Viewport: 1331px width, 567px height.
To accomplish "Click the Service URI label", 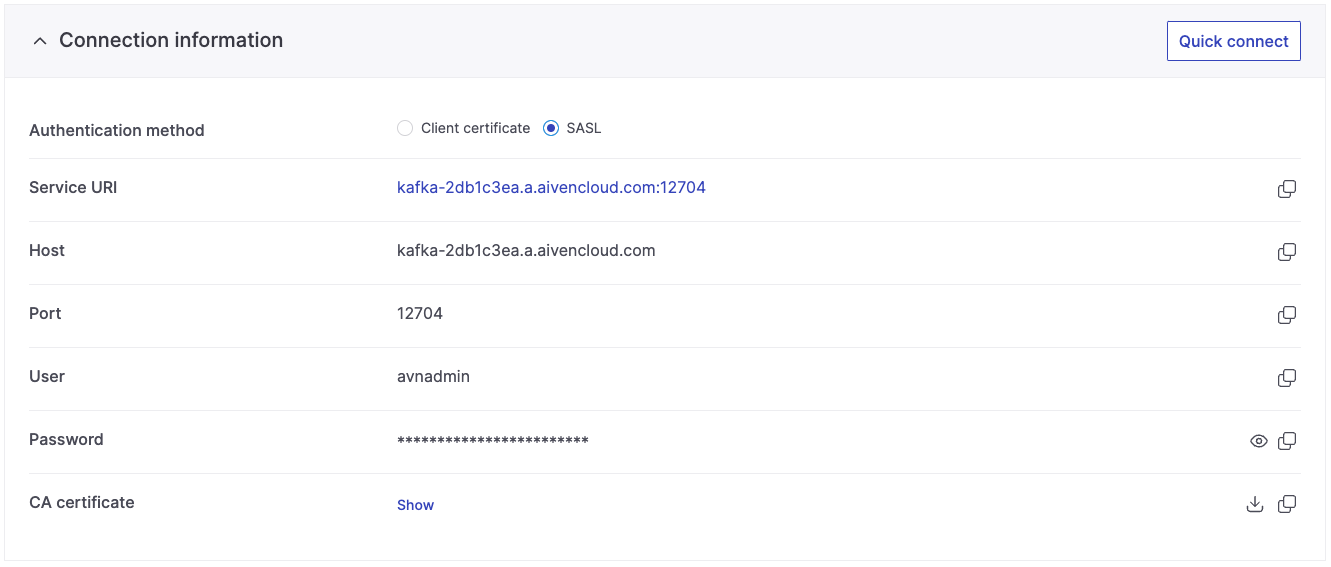I will pos(73,187).
